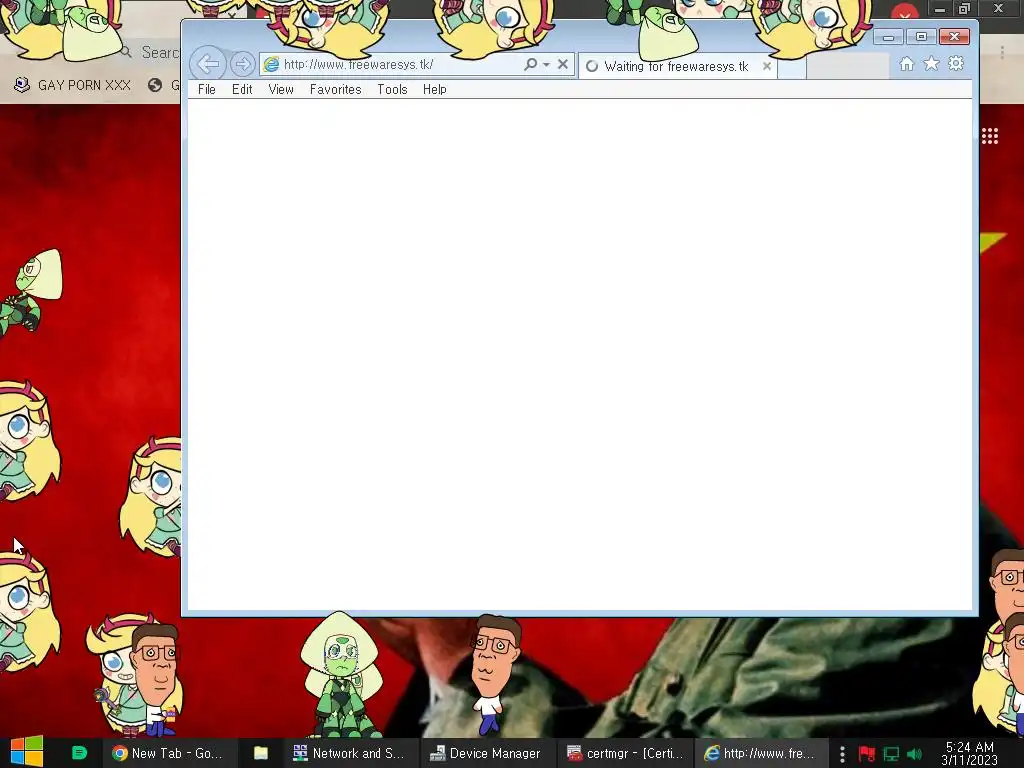Open the Chrome three-dot menu
The height and width of the screenshot is (768, 1024).
click(1002, 51)
